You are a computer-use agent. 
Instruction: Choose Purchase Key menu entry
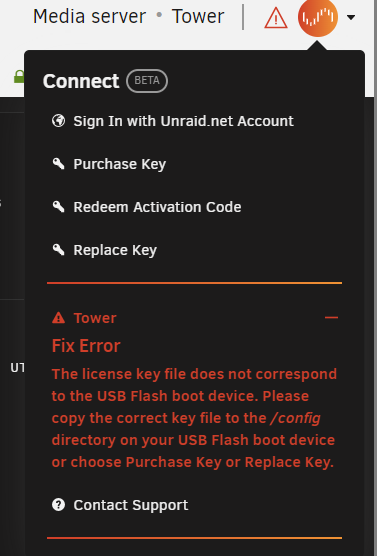pos(120,164)
